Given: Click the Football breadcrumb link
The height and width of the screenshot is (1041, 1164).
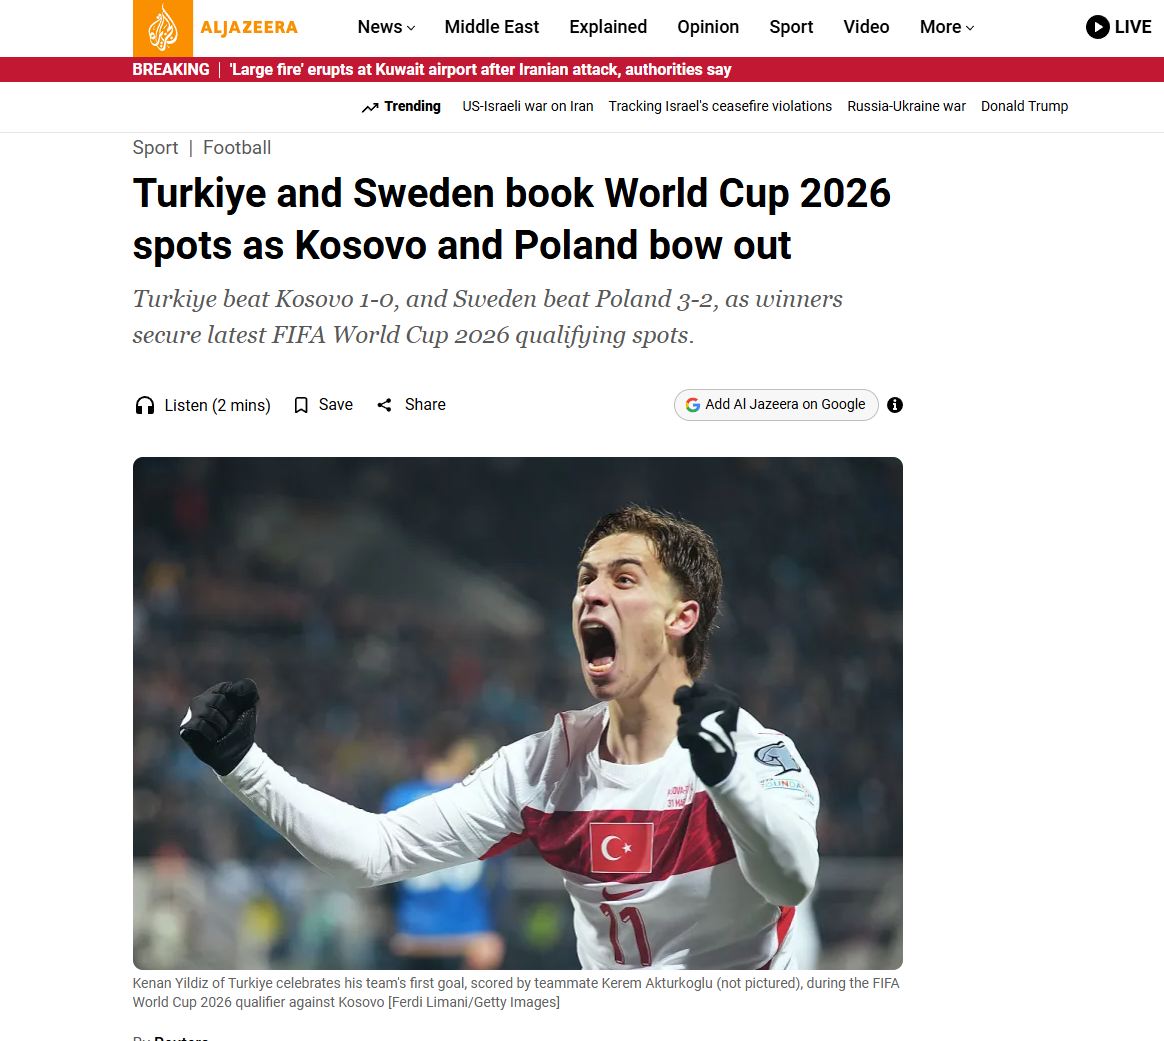Looking at the screenshot, I should (x=237, y=148).
